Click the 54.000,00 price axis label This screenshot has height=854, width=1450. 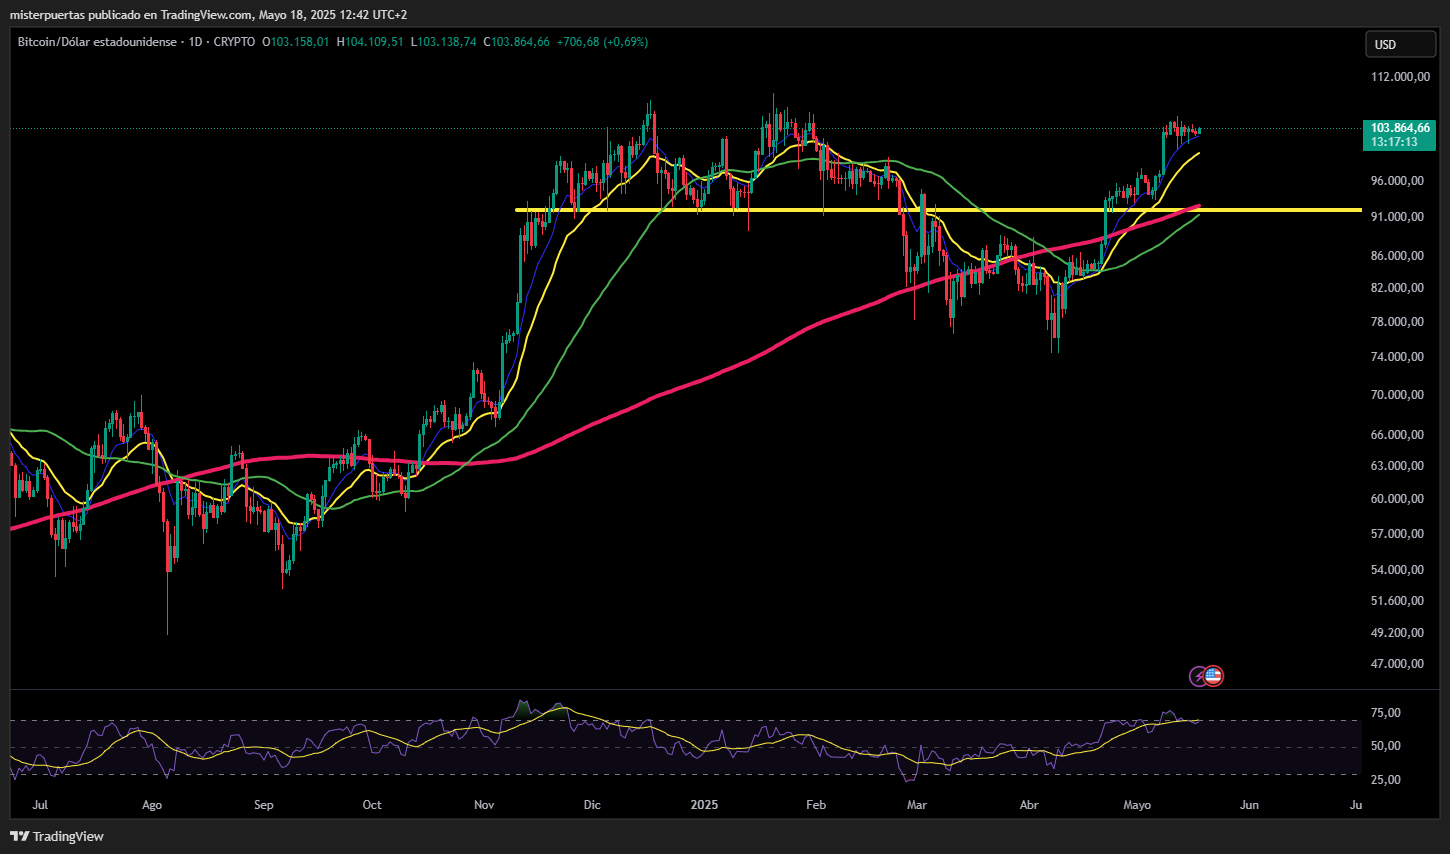click(1397, 570)
